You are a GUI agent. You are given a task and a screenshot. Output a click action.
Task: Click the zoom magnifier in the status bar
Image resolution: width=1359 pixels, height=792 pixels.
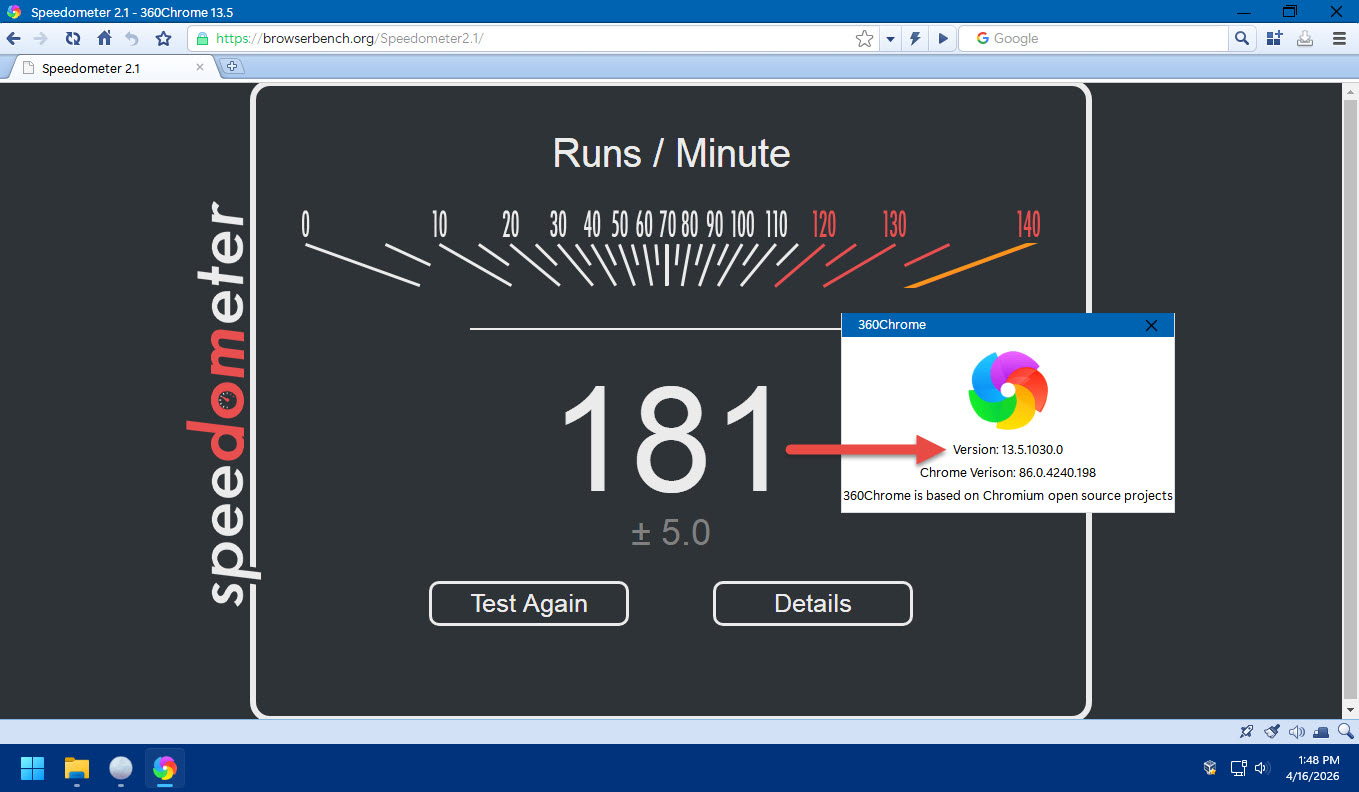[x=1346, y=731]
